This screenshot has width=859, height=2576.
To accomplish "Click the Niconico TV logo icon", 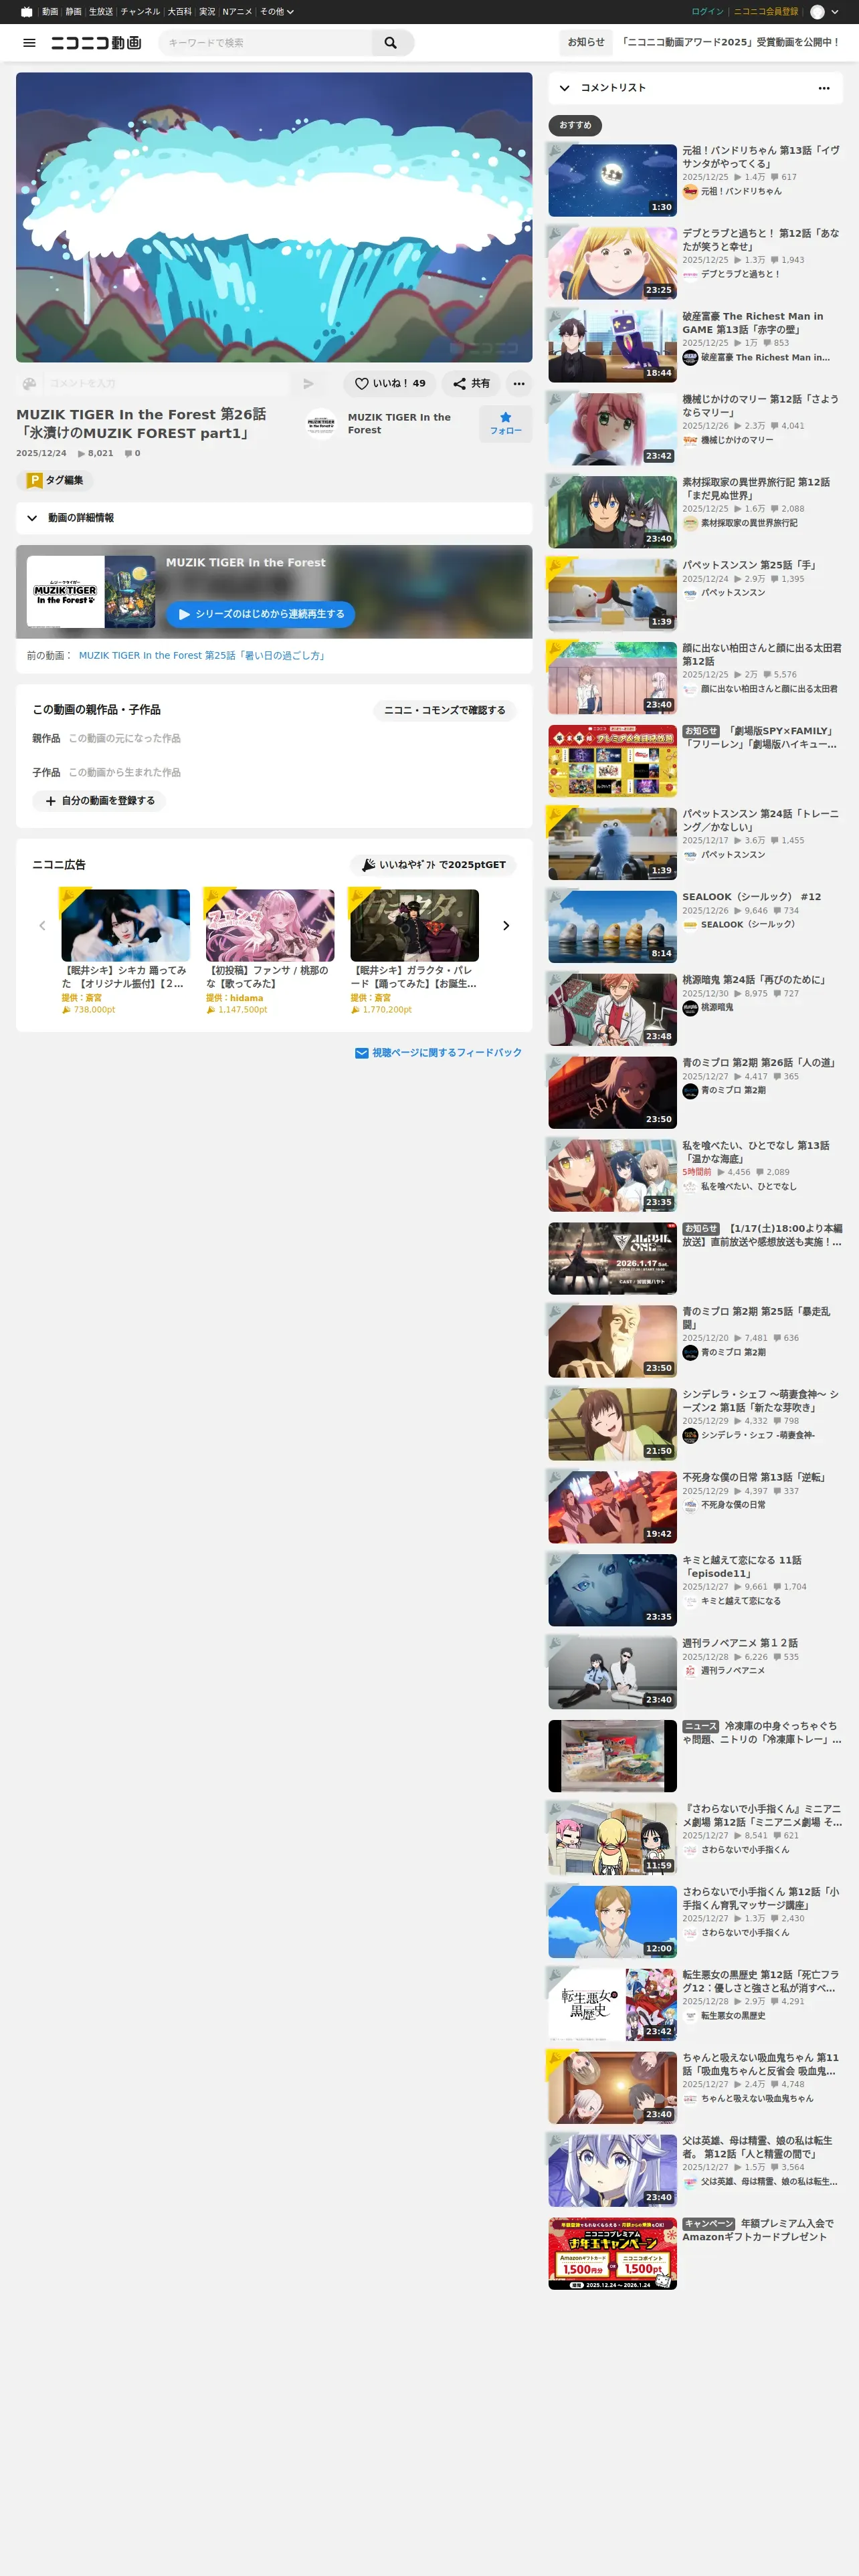I will tap(26, 12).
